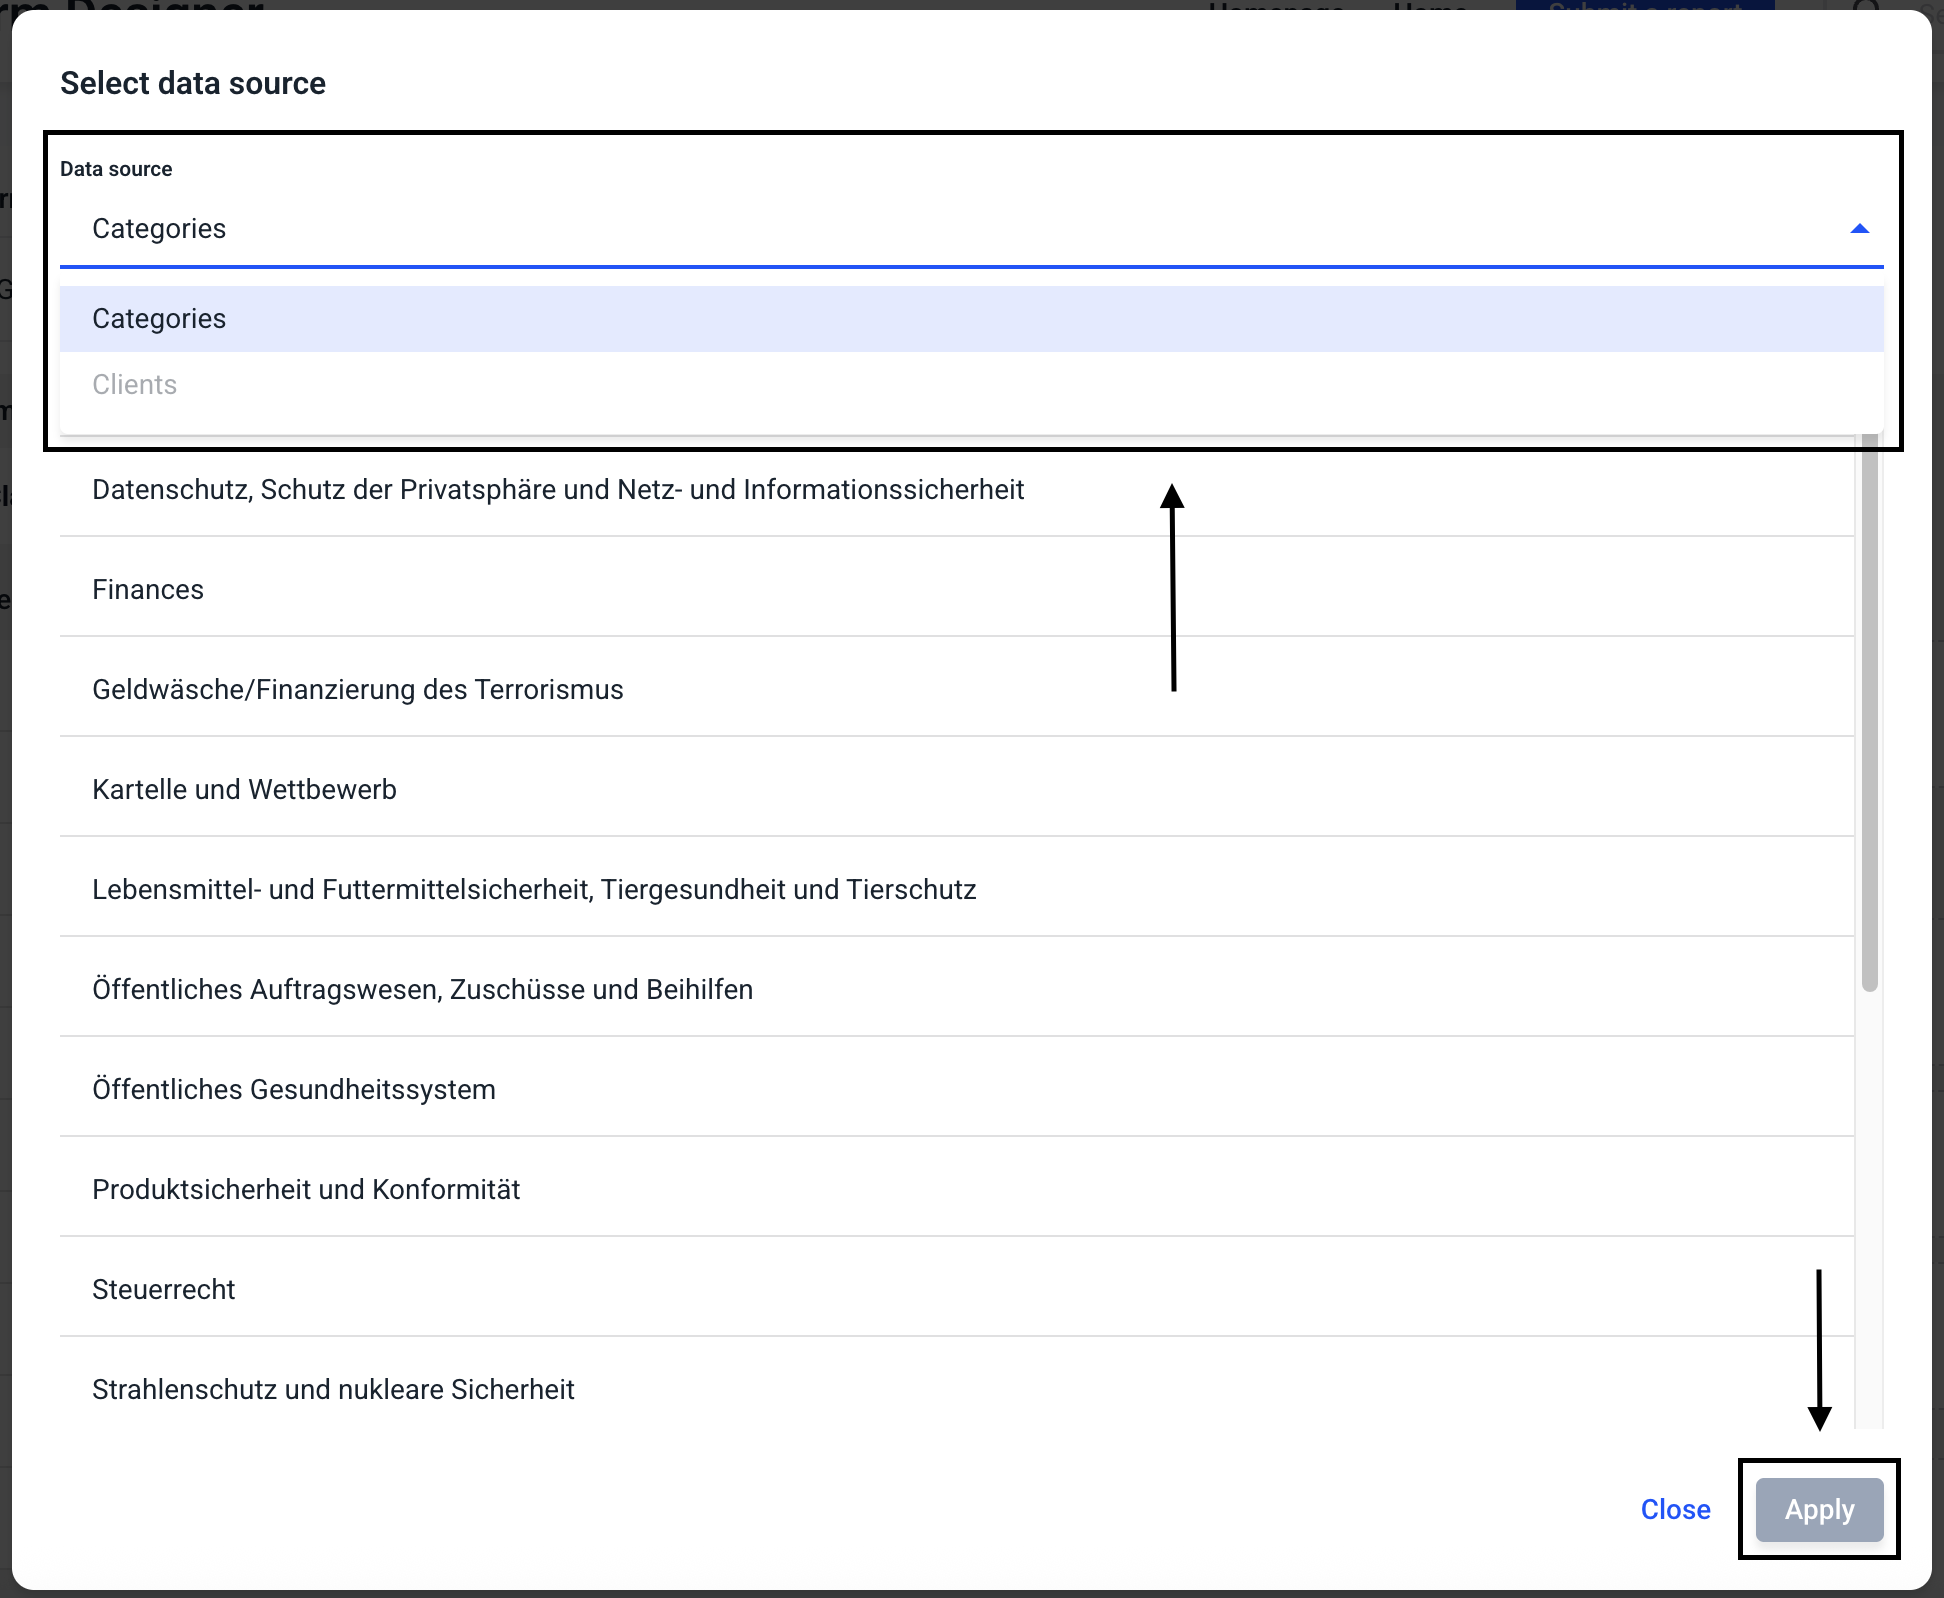The width and height of the screenshot is (1944, 1598).
Task: Choose Produktsicherheit und Konformität item
Action: point(306,1190)
